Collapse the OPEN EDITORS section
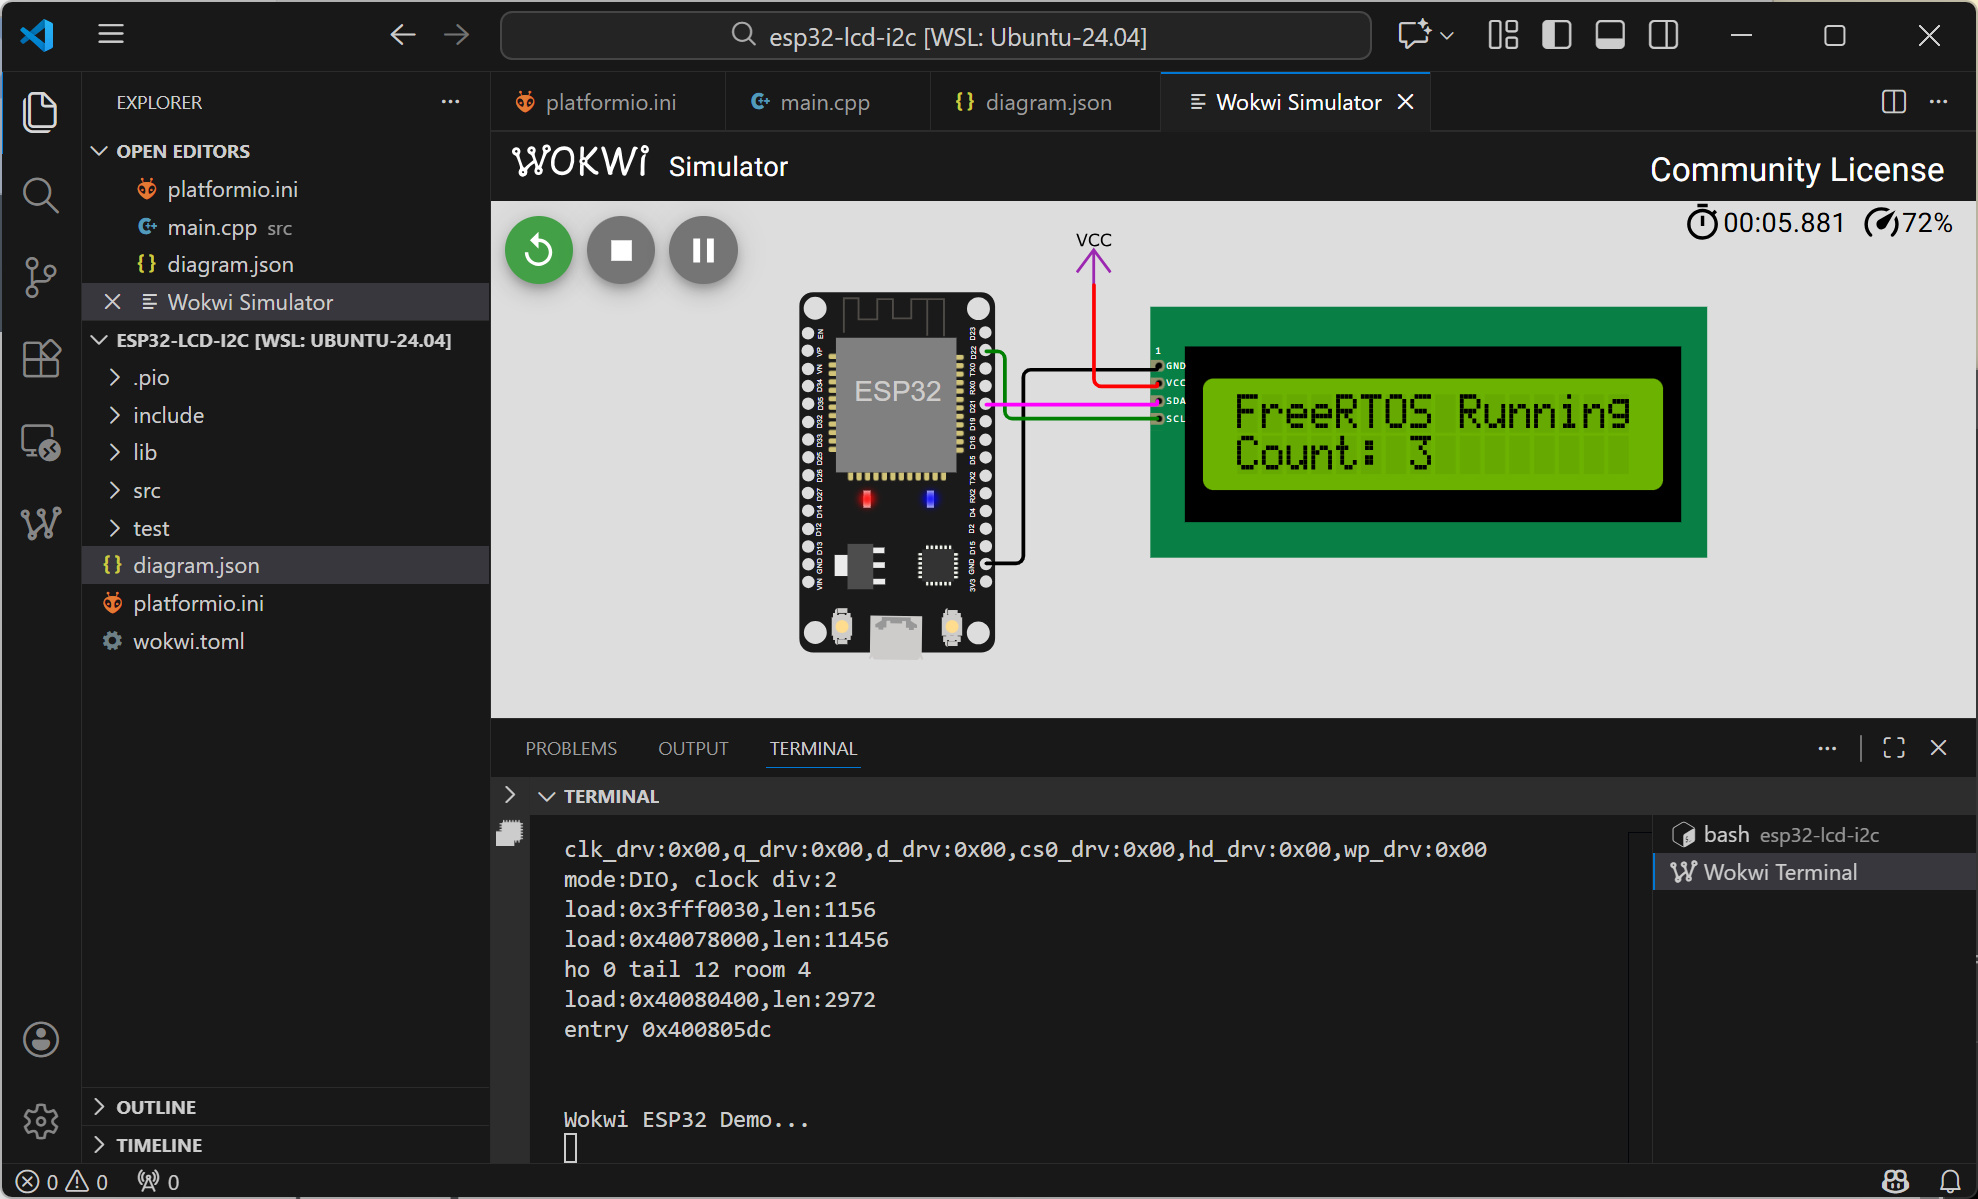Viewport: 1978px width, 1199px height. [x=182, y=151]
